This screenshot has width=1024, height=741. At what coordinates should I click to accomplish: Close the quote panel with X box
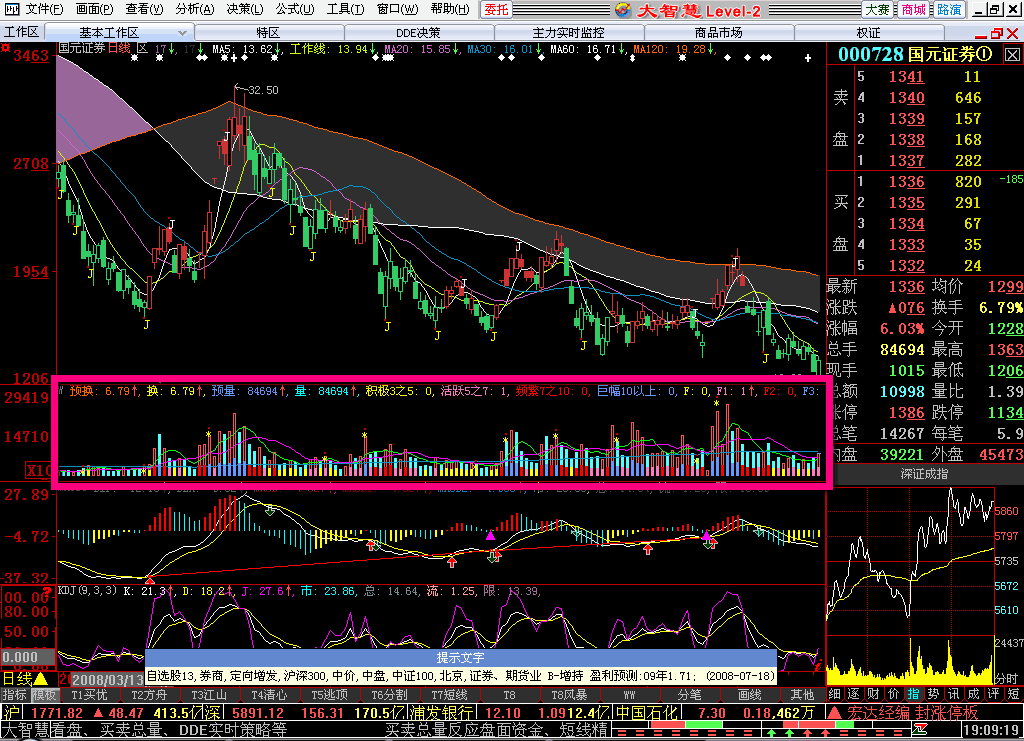pyautogui.click(x=1012, y=55)
